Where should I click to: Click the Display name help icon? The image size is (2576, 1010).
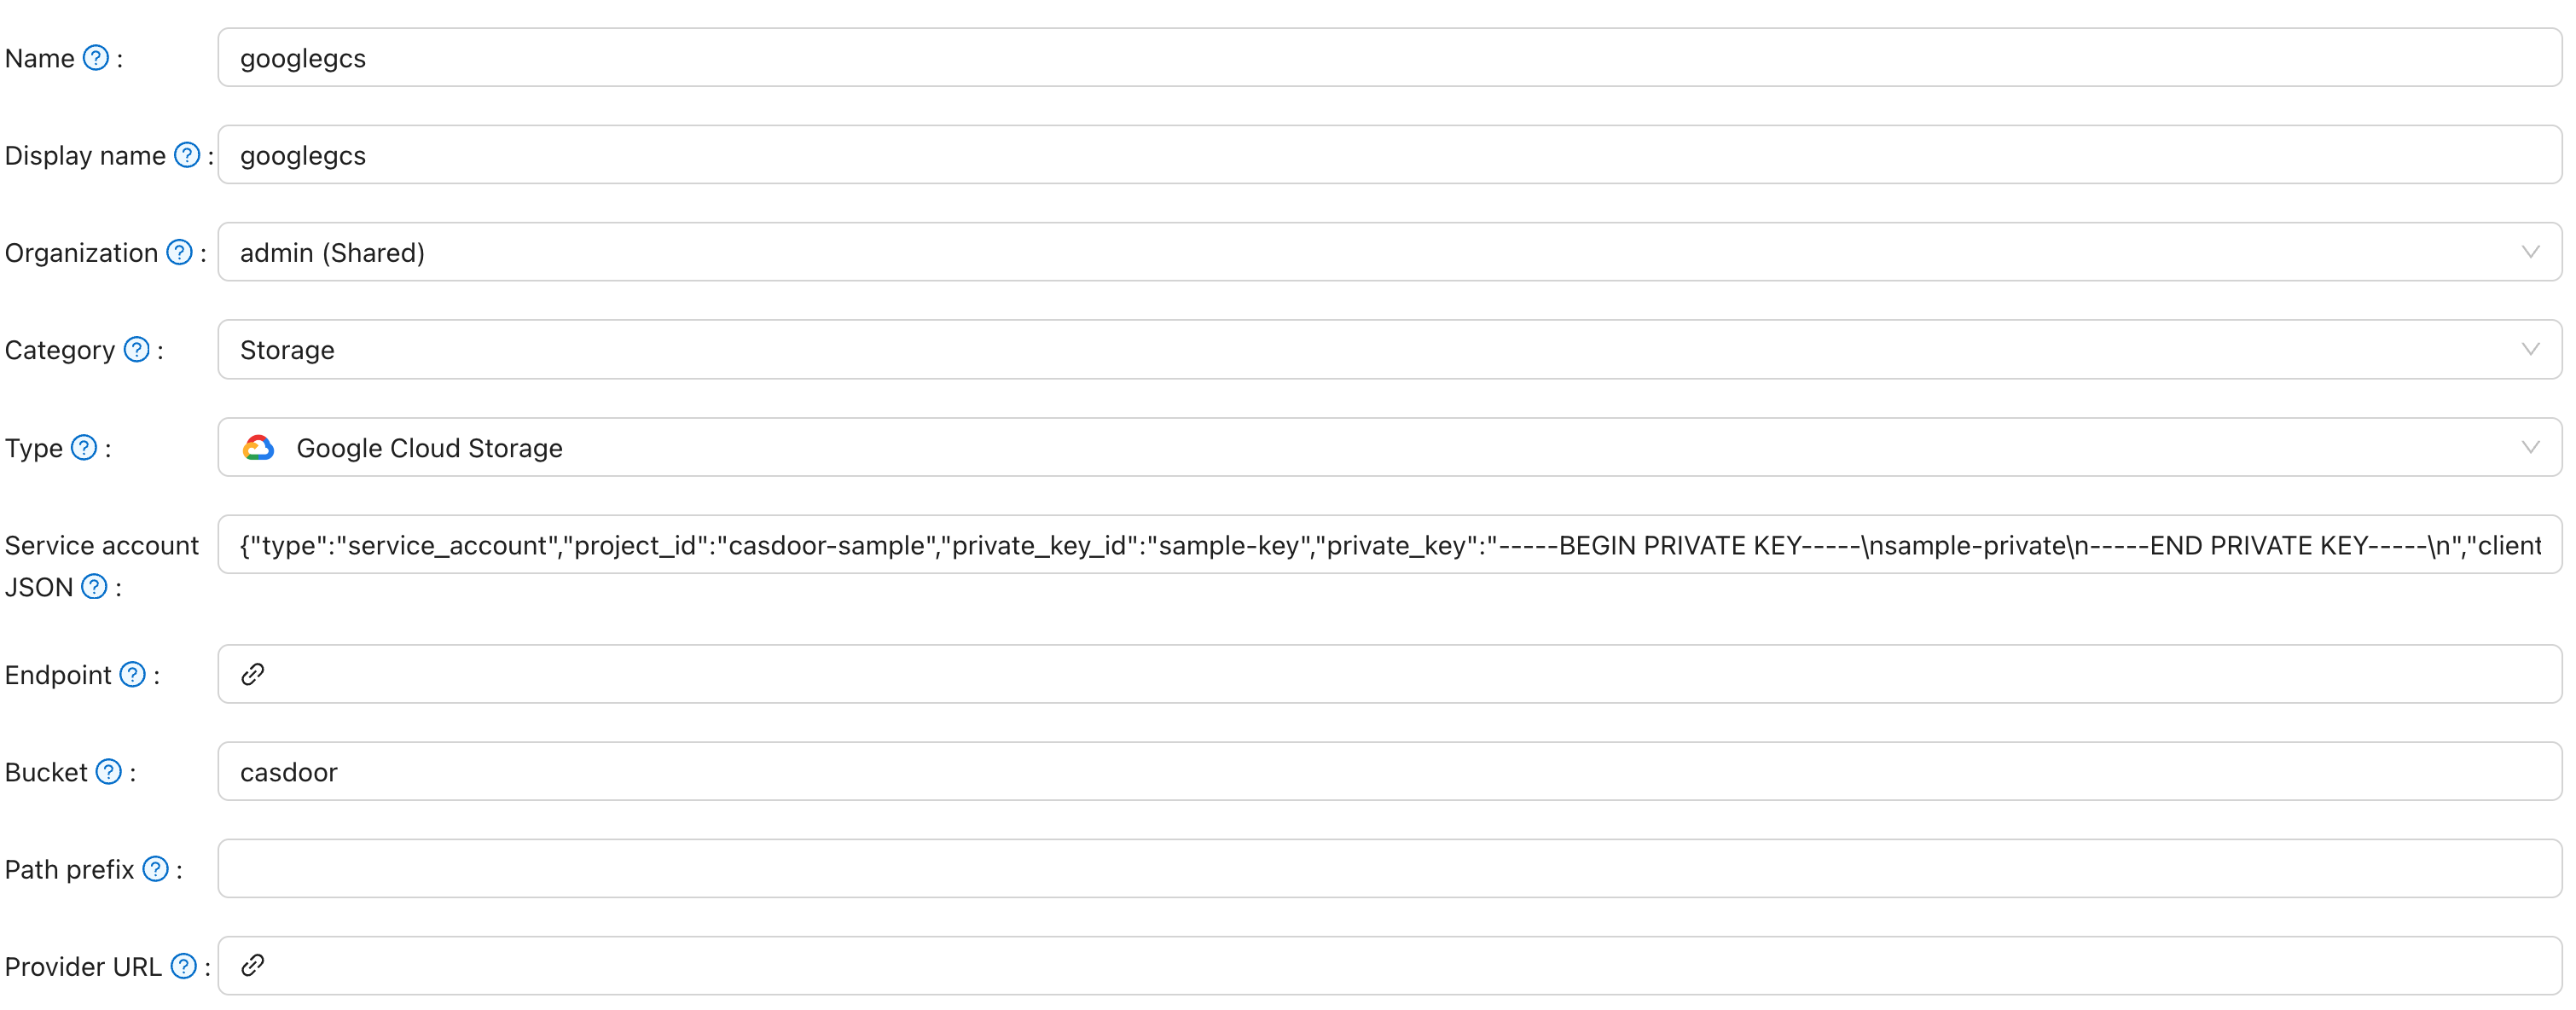[x=185, y=155]
